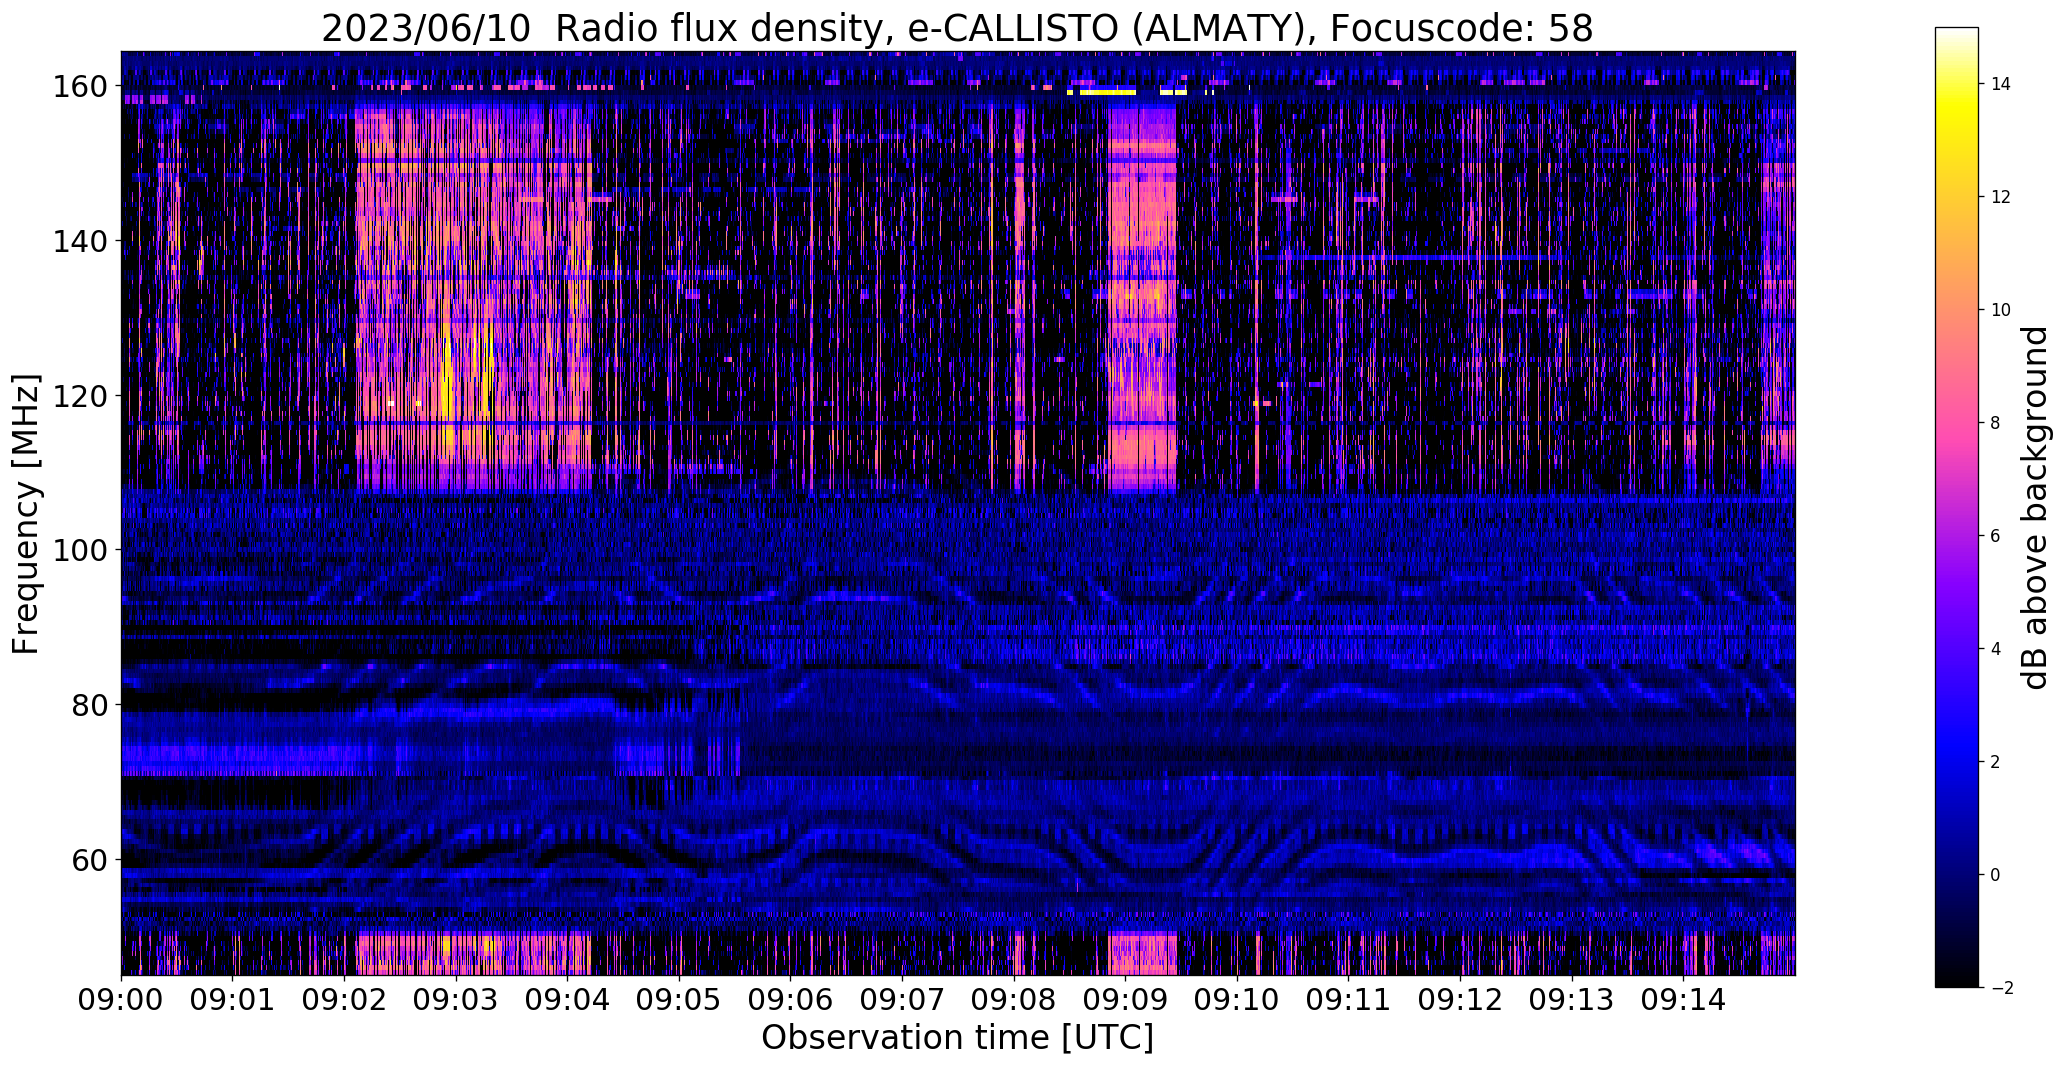Click the 100 MHz frequency tick label

pos(79,550)
